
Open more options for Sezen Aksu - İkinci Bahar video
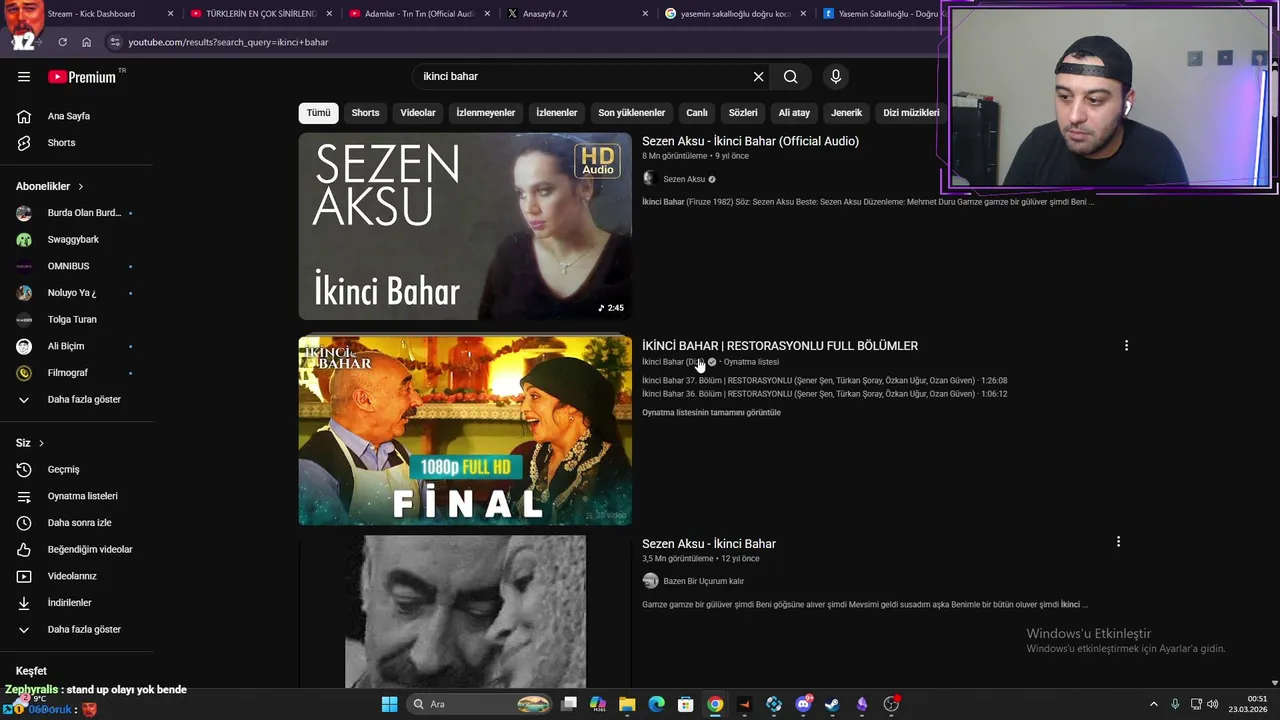click(1118, 542)
